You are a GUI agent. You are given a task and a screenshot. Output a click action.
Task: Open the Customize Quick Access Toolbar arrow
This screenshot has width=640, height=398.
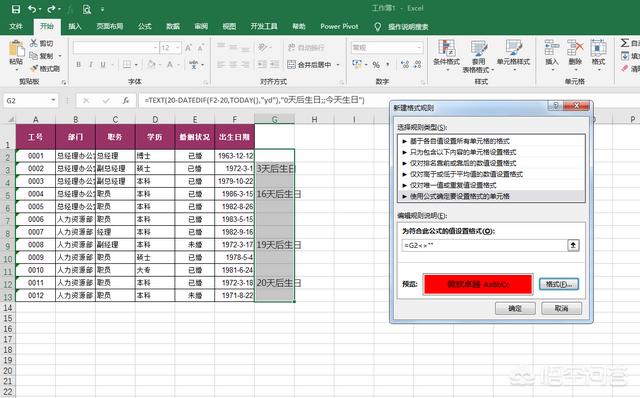[x=102, y=9]
